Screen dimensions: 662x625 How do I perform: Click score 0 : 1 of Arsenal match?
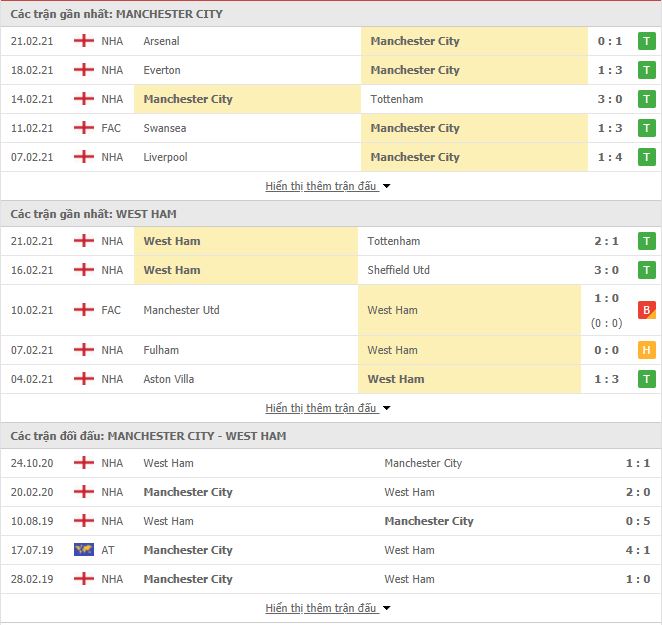[x=610, y=41]
